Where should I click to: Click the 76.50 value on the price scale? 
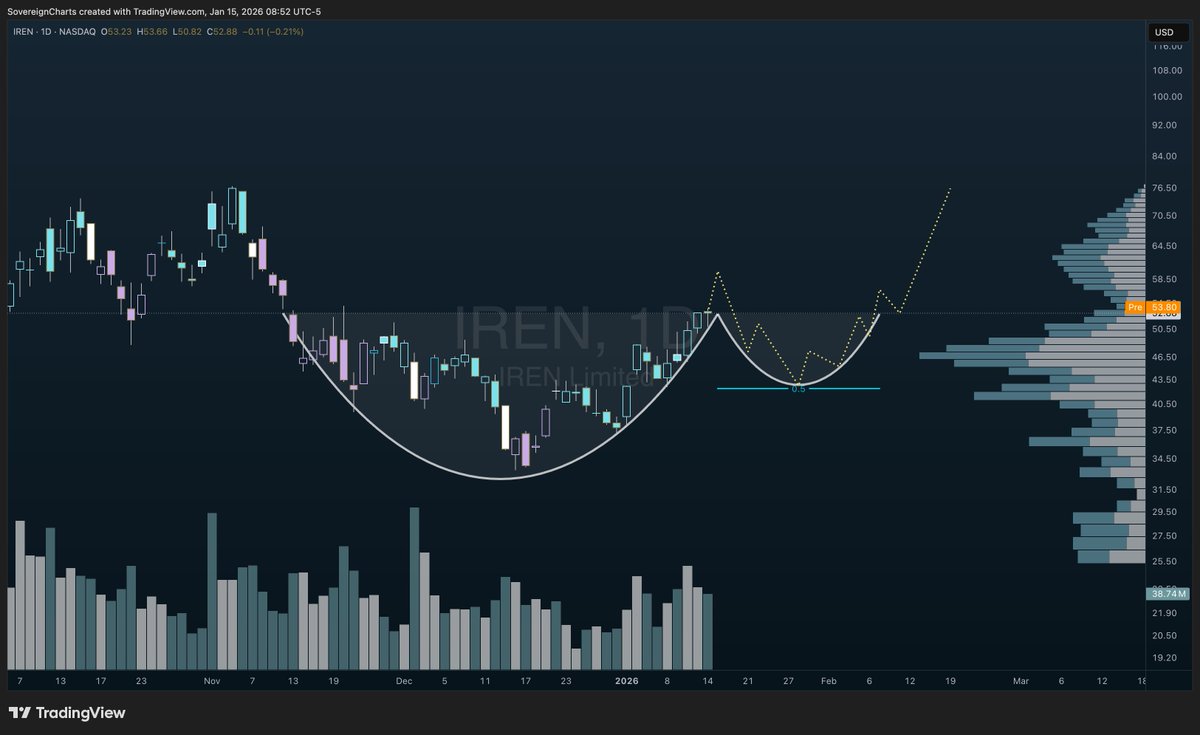pyautogui.click(x=1165, y=188)
